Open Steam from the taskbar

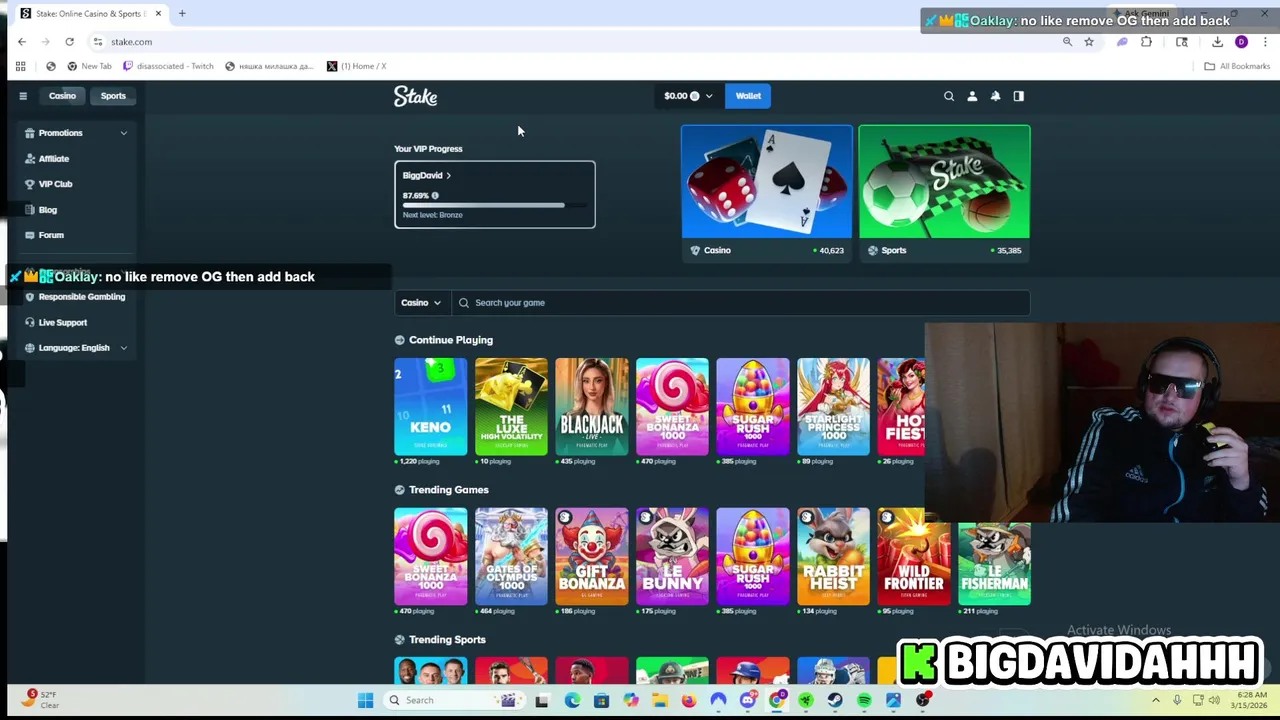click(835, 700)
